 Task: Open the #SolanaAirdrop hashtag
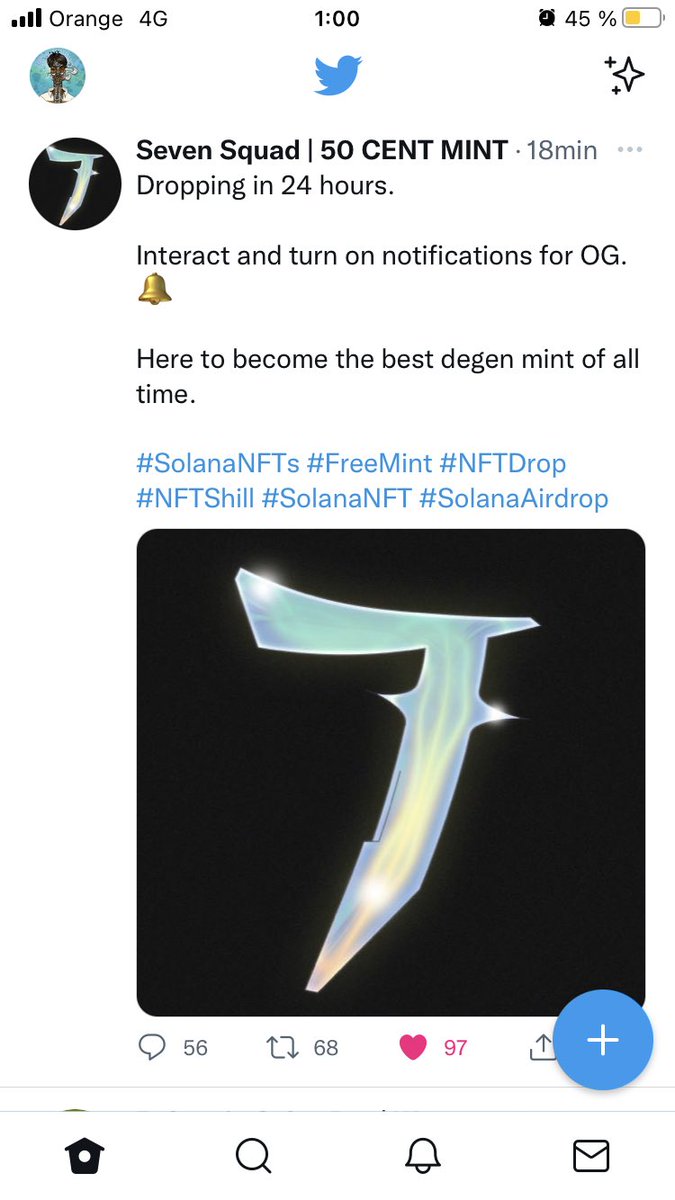tap(514, 498)
